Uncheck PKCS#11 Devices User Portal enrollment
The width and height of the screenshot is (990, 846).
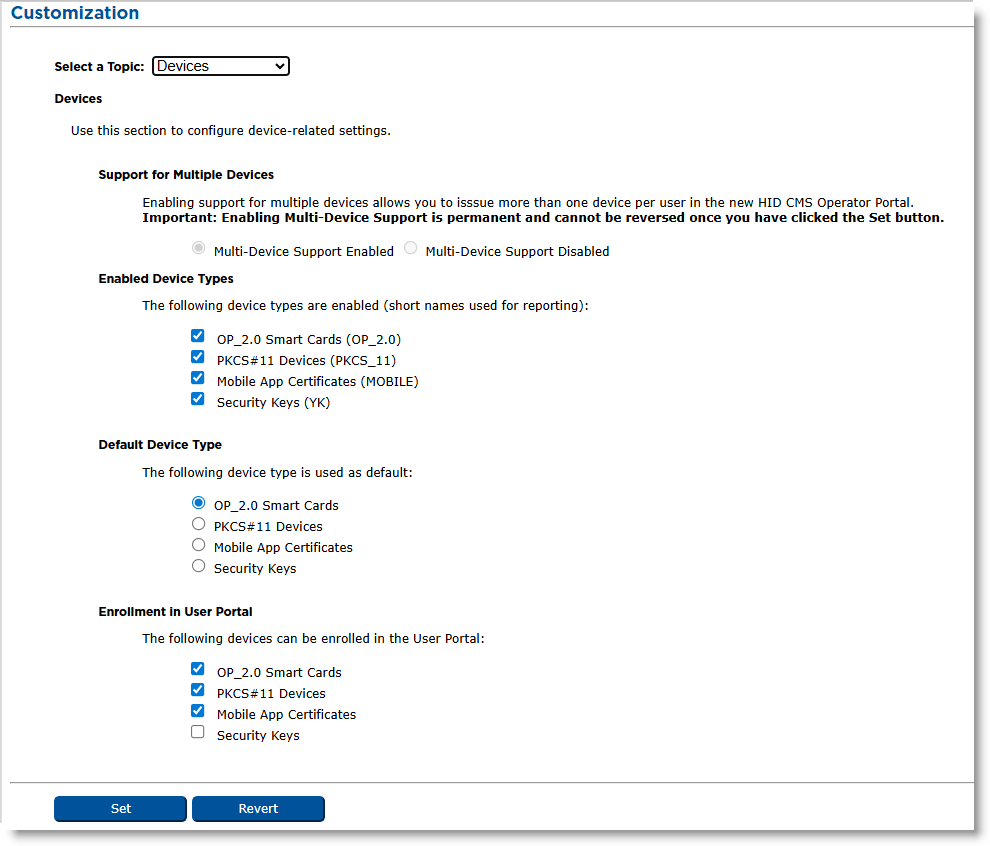click(198, 689)
